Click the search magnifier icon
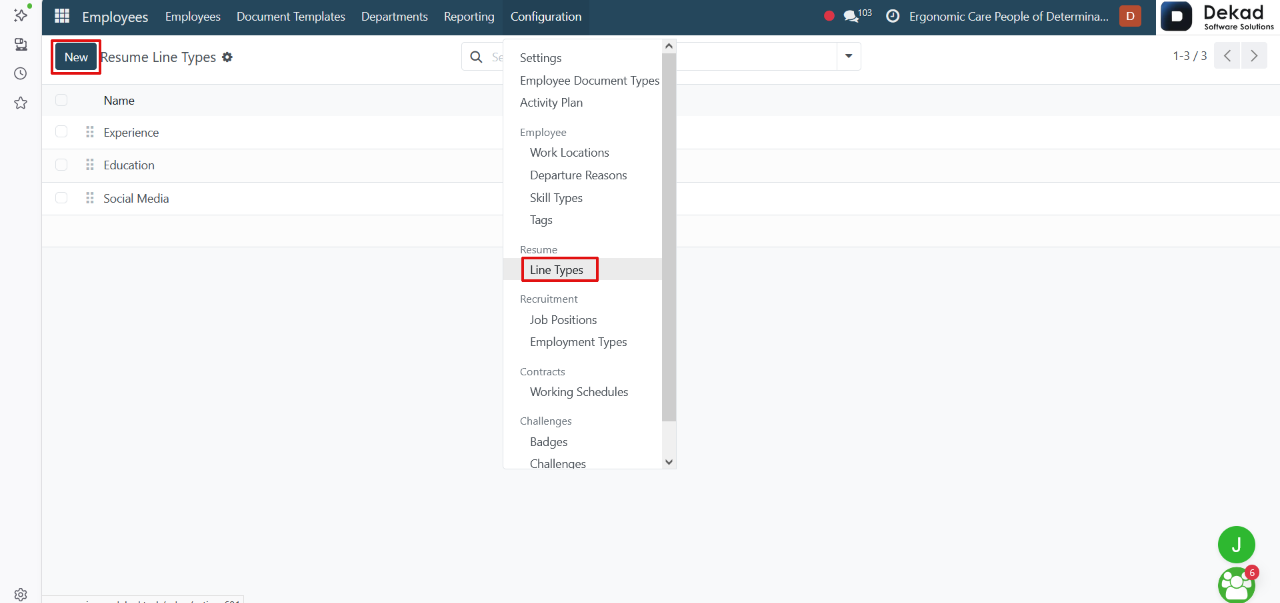This screenshot has width=1280, height=603. click(477, 57)
